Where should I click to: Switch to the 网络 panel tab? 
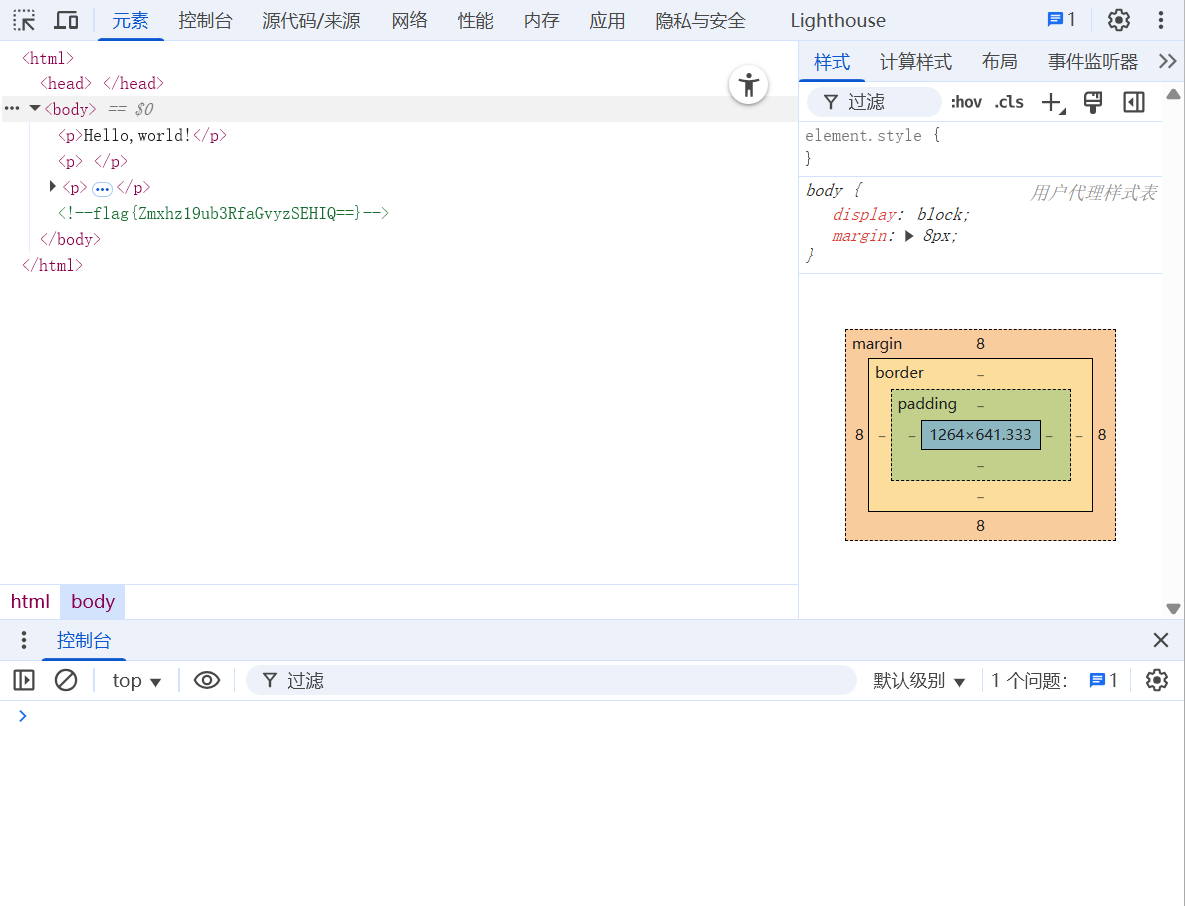click(x=409, y=20)
